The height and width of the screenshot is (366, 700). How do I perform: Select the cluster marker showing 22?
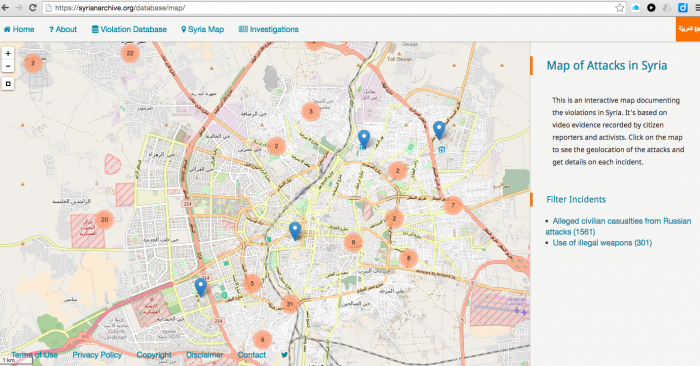click(x=130, y=53)
